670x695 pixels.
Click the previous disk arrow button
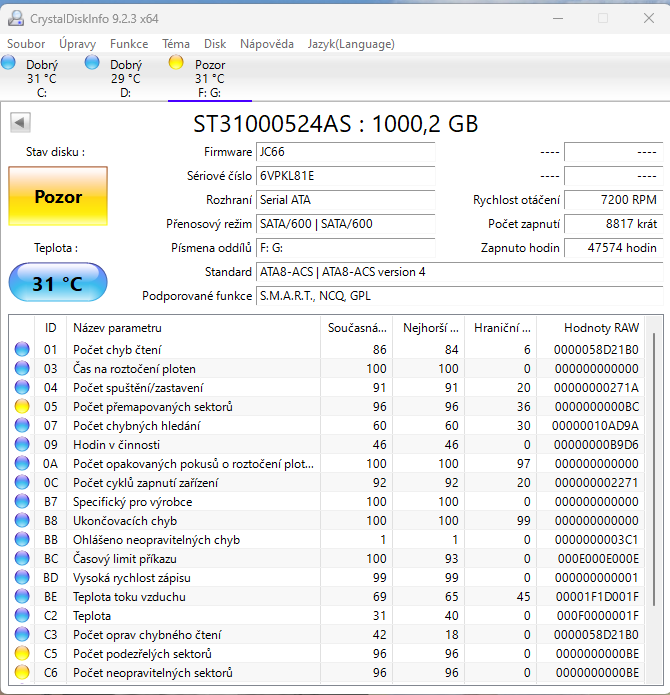[20, 122]
